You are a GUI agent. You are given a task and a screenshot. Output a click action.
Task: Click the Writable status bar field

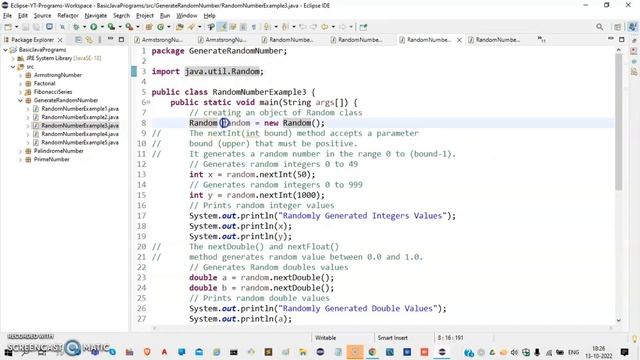[x=326, y=338]
